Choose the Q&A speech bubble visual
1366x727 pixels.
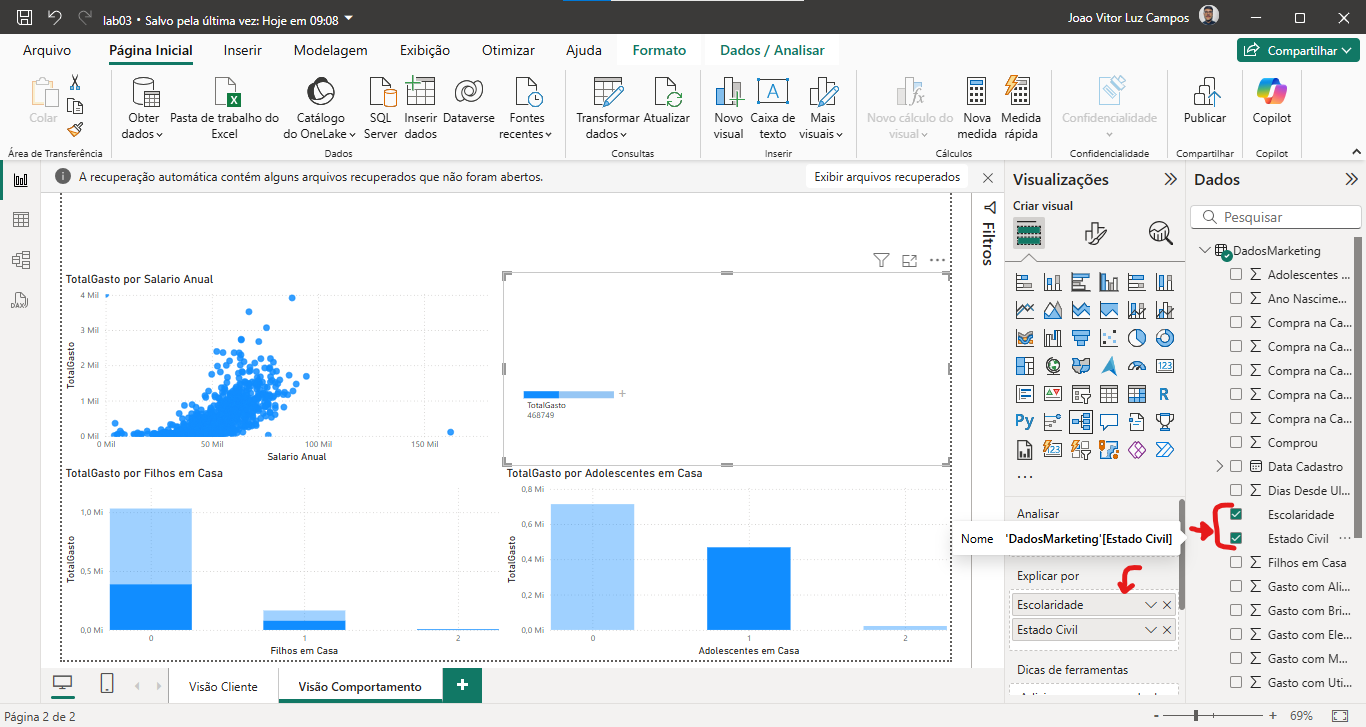click(1108, 422)
